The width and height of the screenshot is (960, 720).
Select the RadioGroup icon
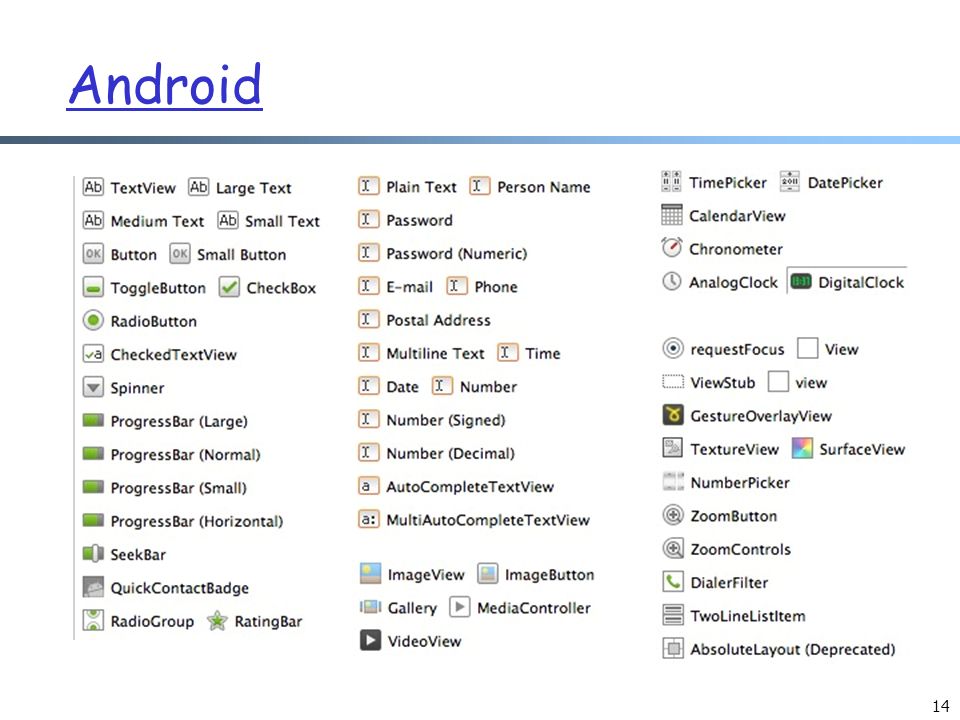click(93, 620)
